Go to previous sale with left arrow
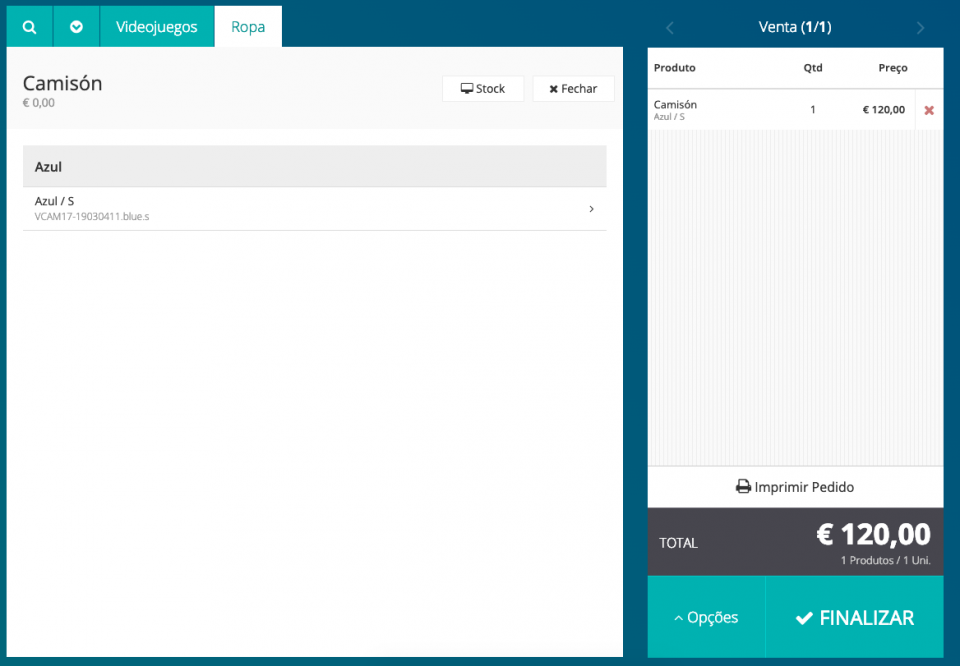Image resolution: width=960 pixels, height=666 pixels. (x=670, y=28)
